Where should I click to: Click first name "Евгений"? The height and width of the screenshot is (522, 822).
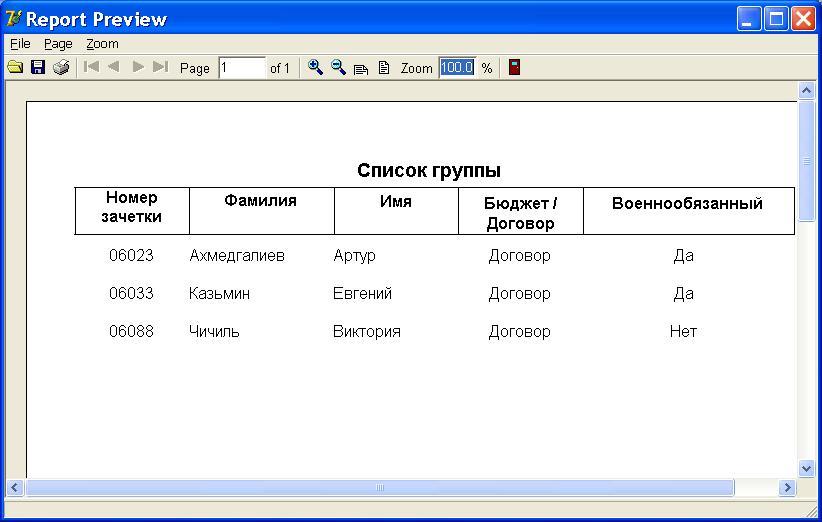(x=362, y=293)
